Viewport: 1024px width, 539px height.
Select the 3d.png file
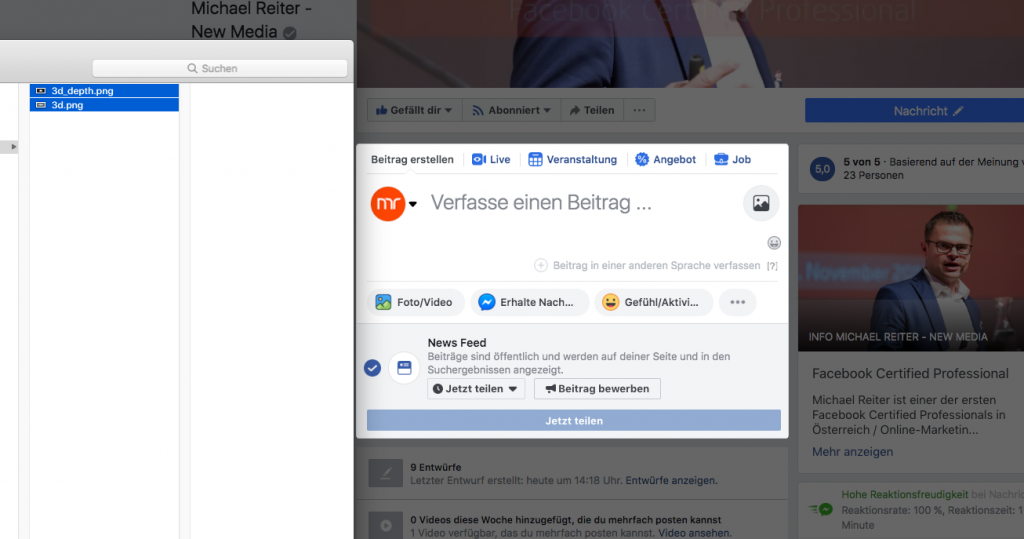pos(104,105)
